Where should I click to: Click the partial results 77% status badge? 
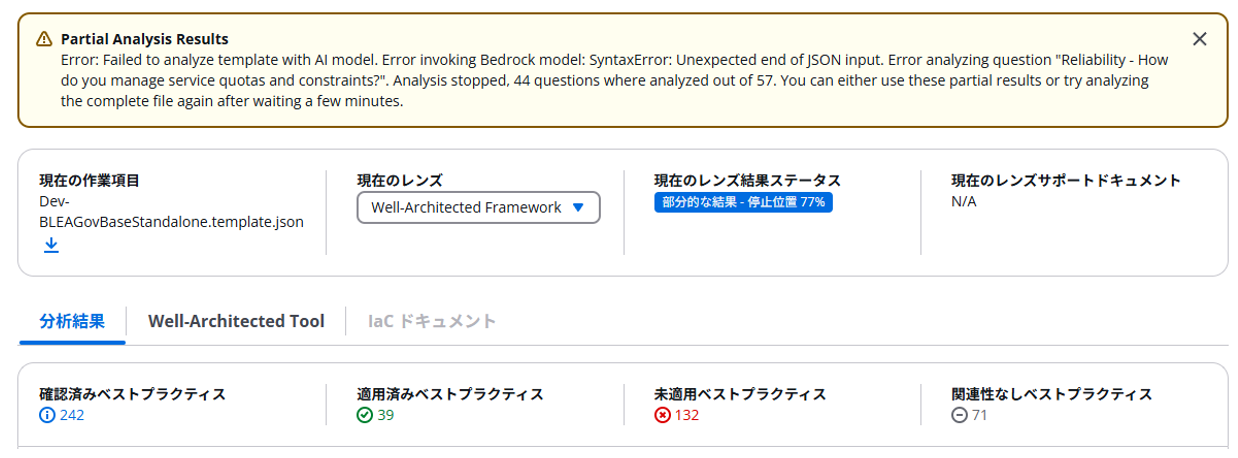coord(743,202)
